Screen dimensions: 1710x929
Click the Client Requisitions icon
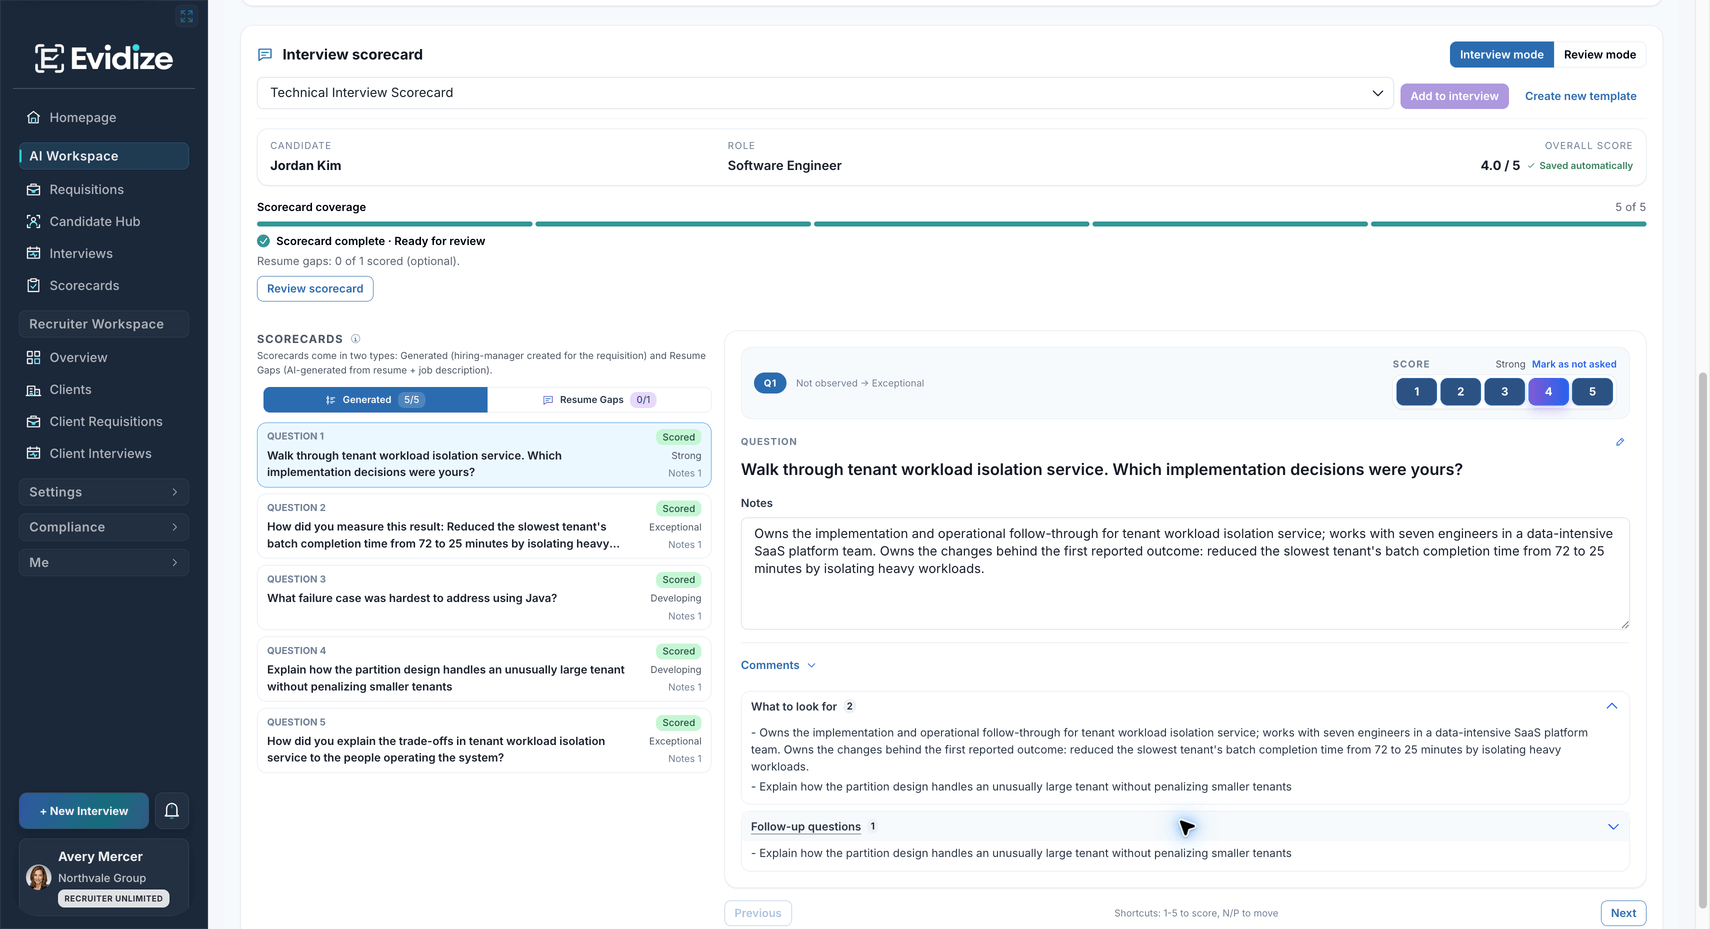tap(34, 421)
